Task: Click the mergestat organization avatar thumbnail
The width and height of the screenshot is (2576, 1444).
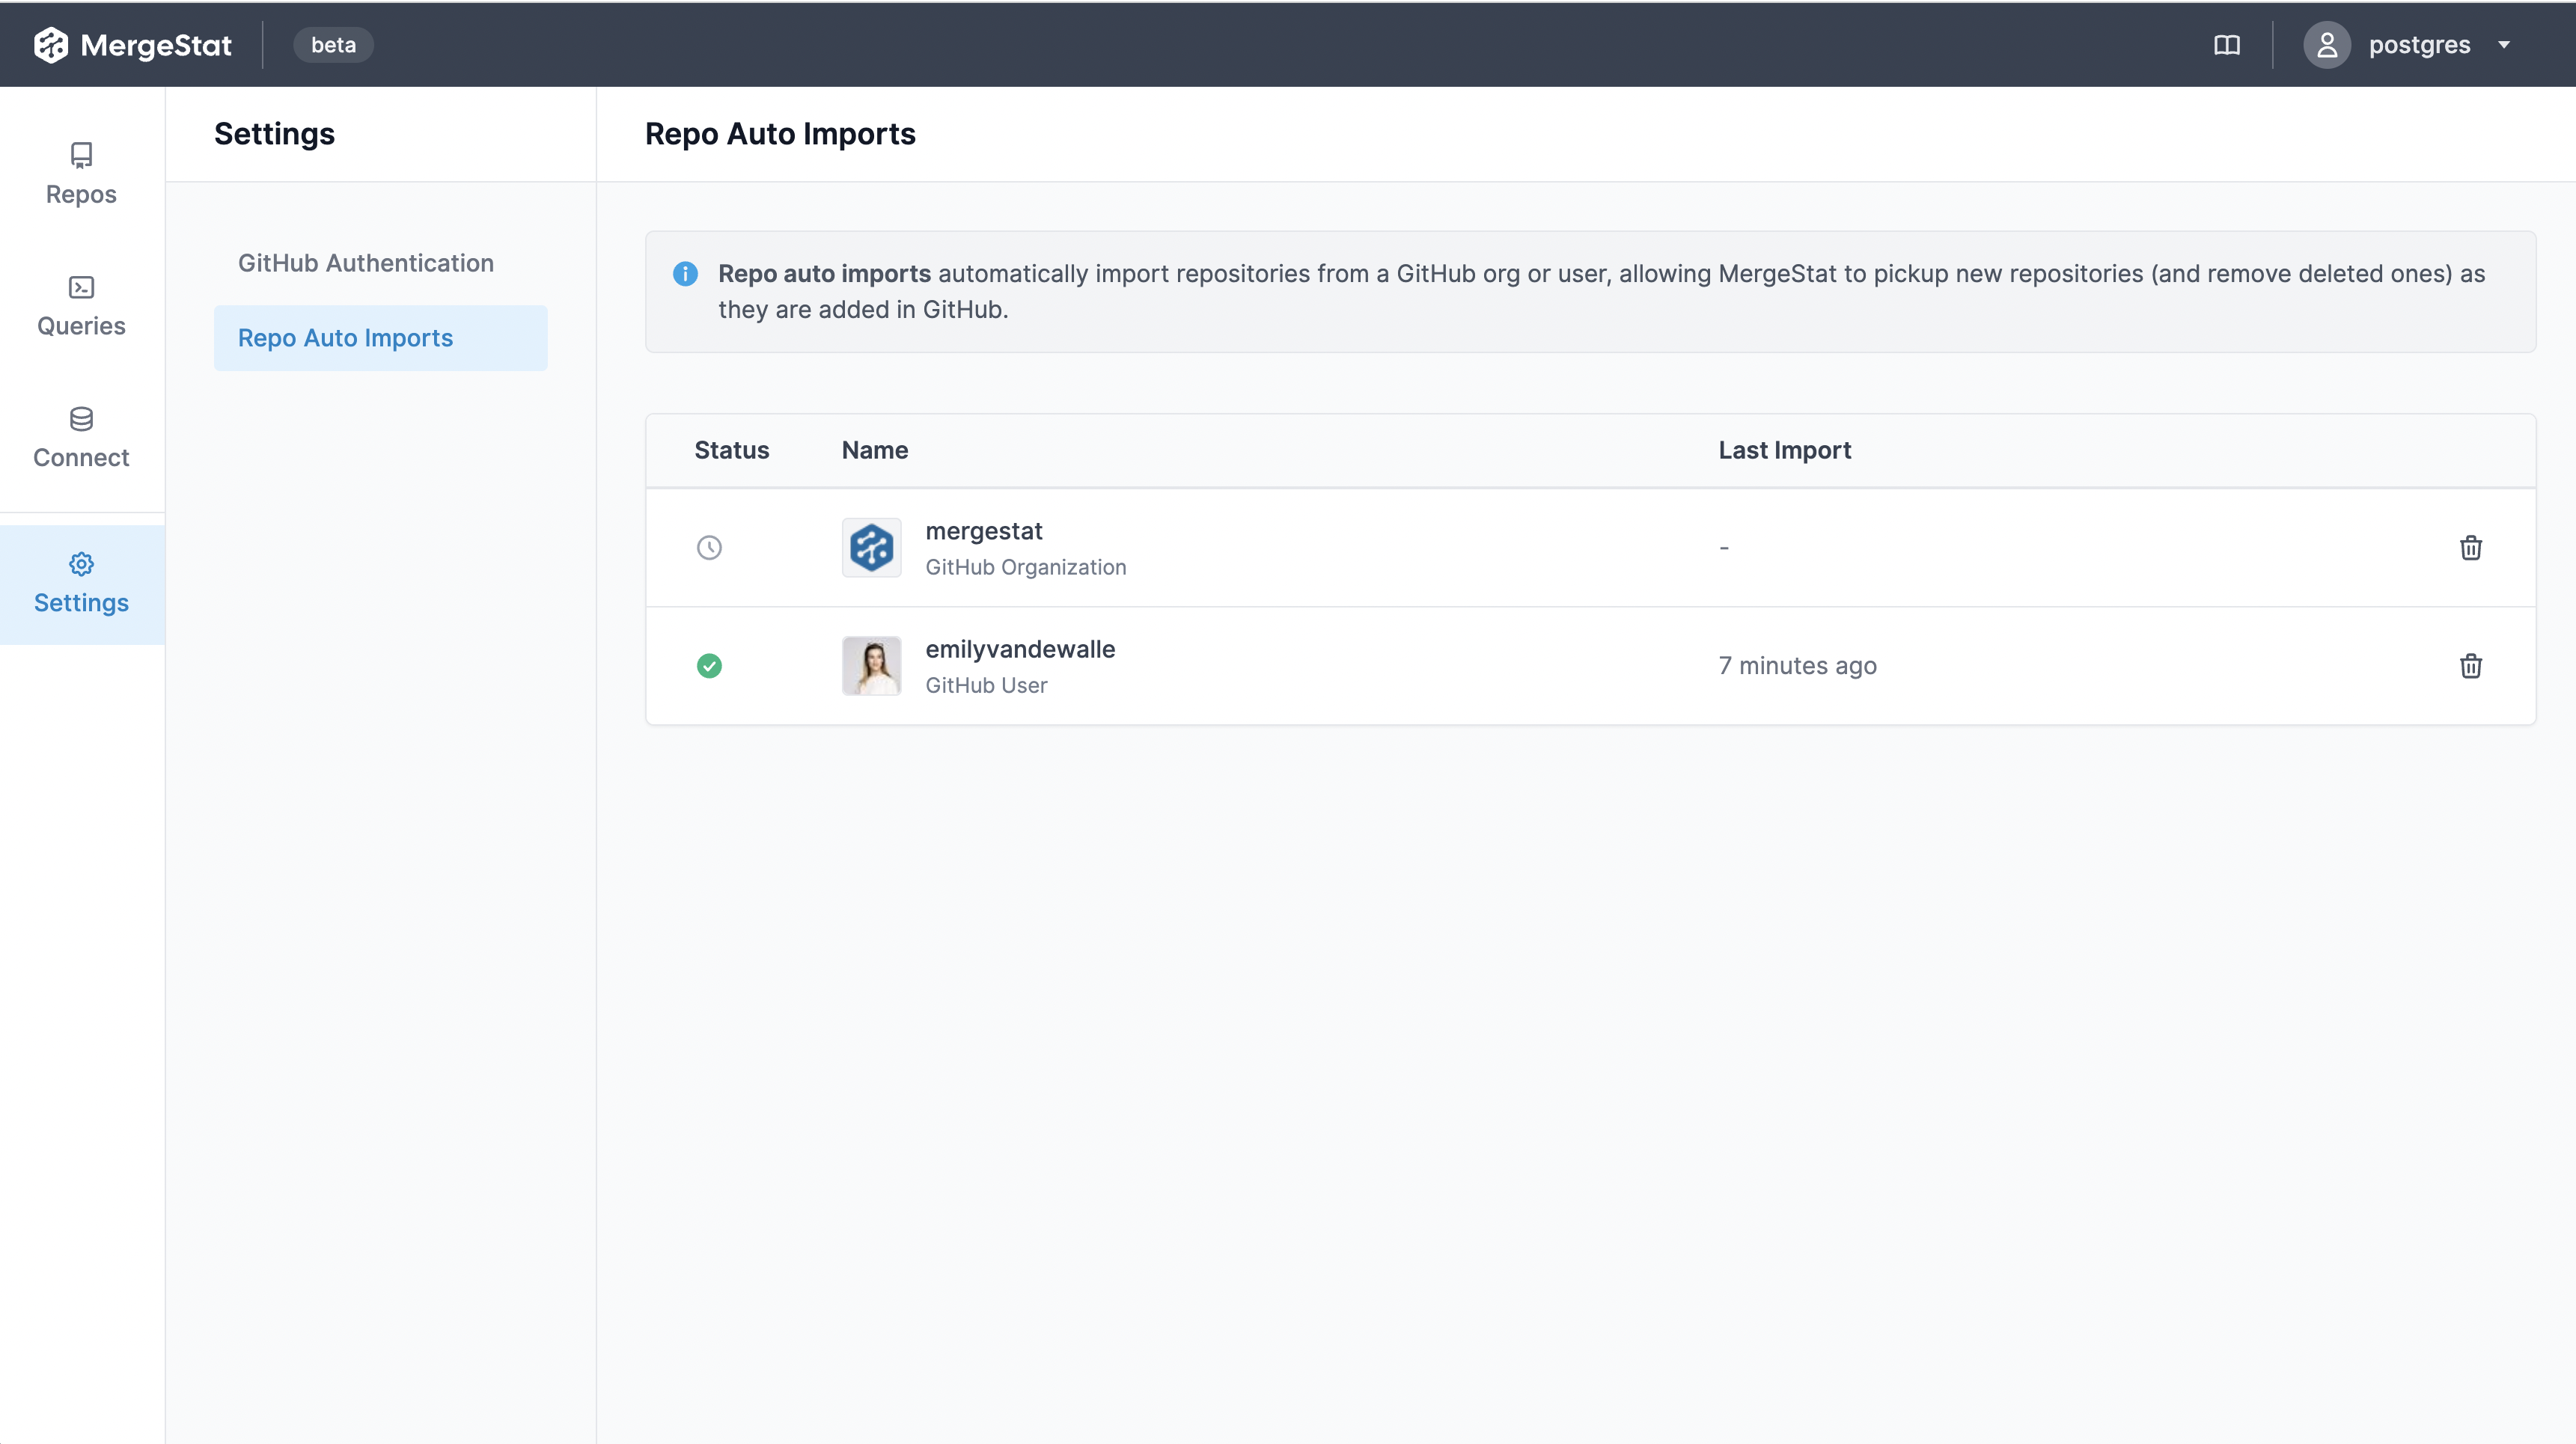Action: pyautogui.click(x=871, y=548)
